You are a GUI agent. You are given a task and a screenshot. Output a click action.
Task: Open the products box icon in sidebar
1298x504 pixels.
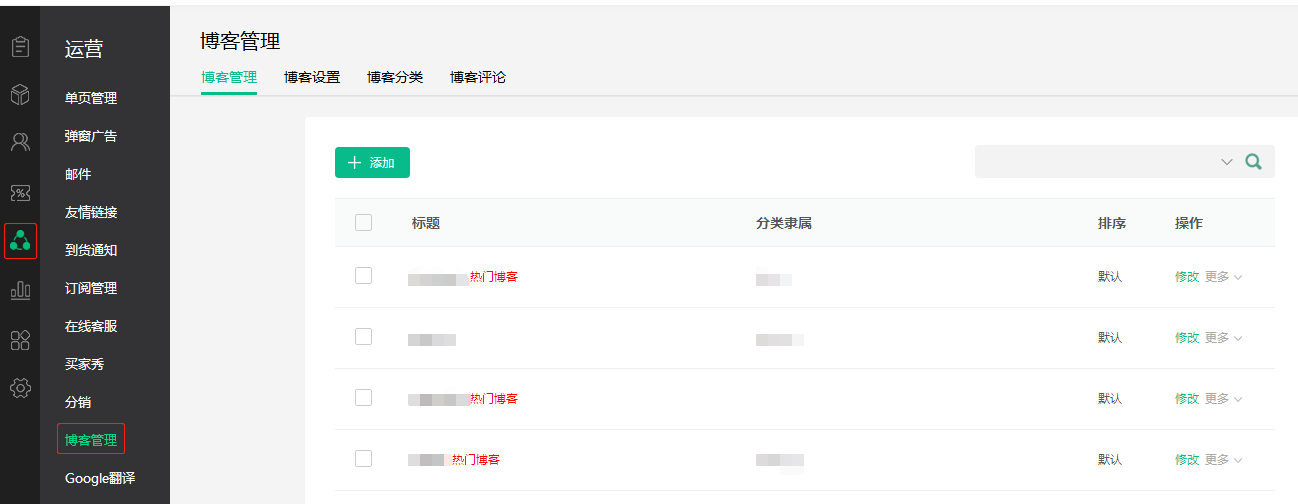[x=20, y=95]
